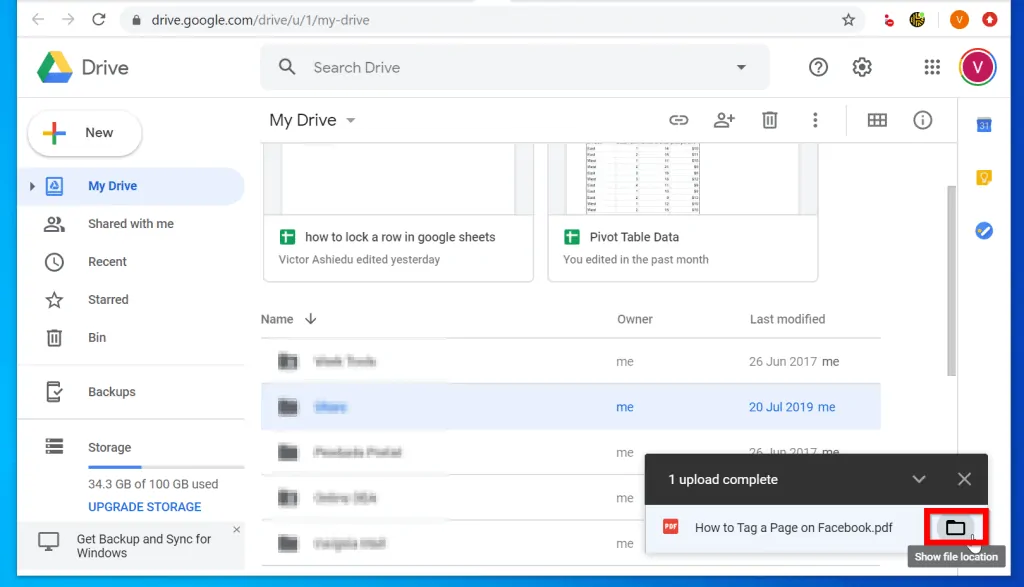This screenshot has height=587, width=1024.
Task: Click the Search Drive input field
Action: pyautogui.click(x=515, y=67)
